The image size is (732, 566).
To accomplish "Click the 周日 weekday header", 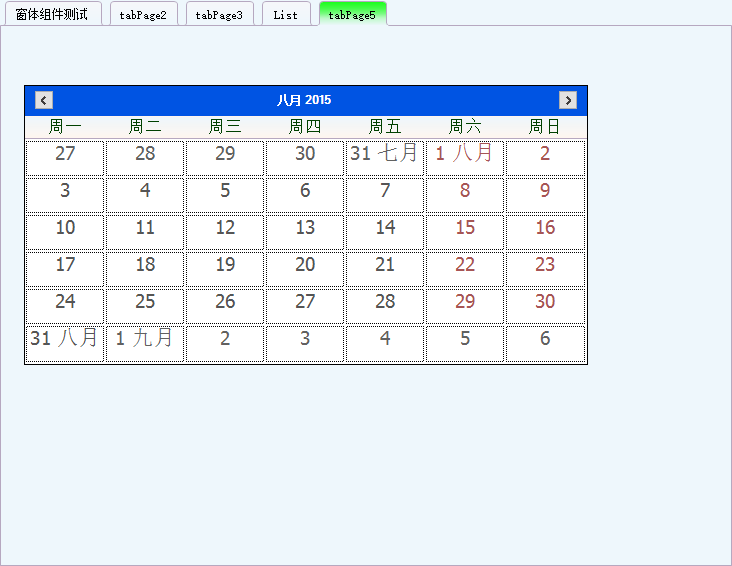I will 544,127.
